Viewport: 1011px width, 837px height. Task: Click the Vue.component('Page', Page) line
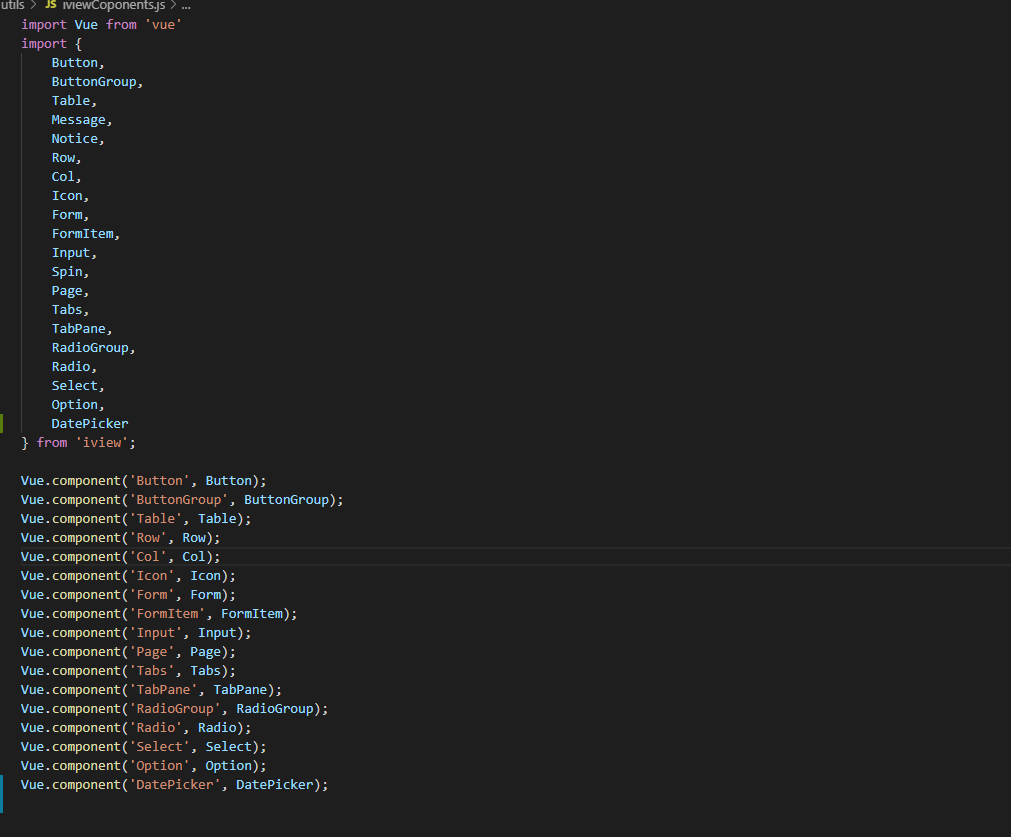(128, 652)
